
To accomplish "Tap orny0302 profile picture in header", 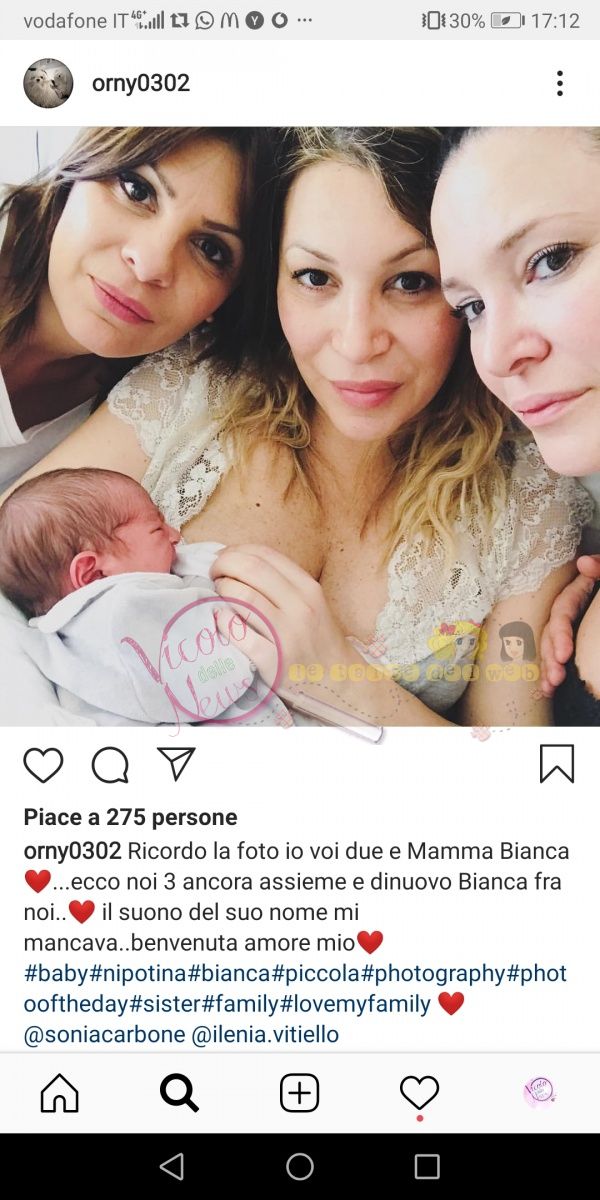I will (48, 83).
